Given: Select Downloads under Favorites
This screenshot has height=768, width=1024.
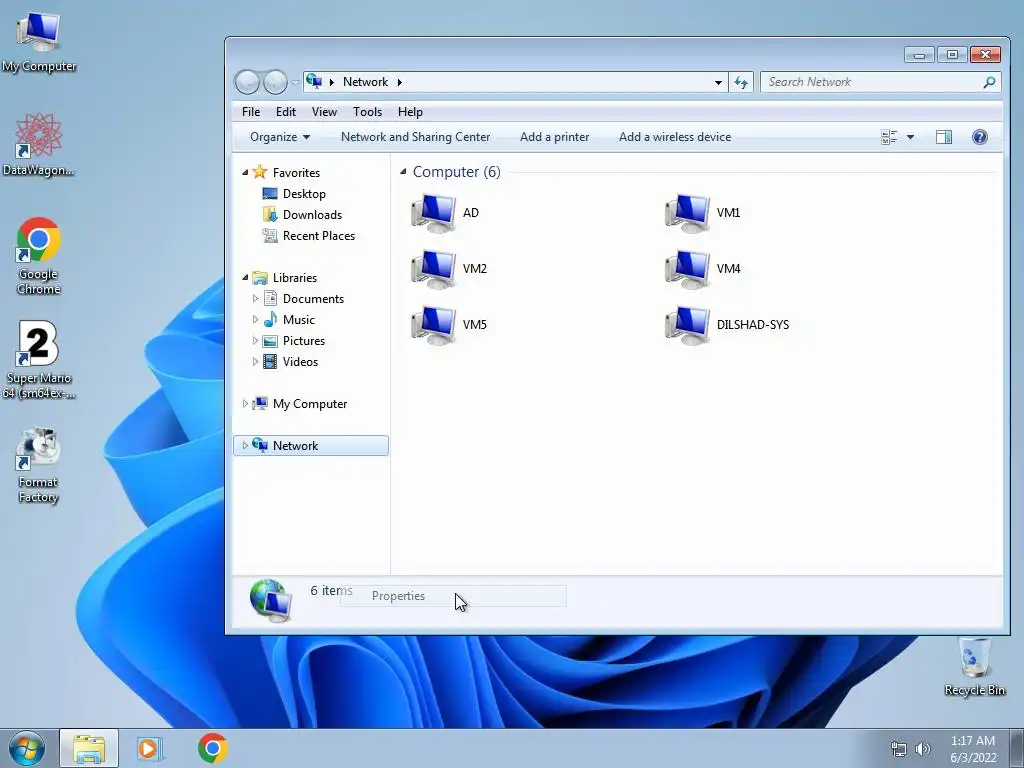Looking at the screenshot, I should (312, 215).
